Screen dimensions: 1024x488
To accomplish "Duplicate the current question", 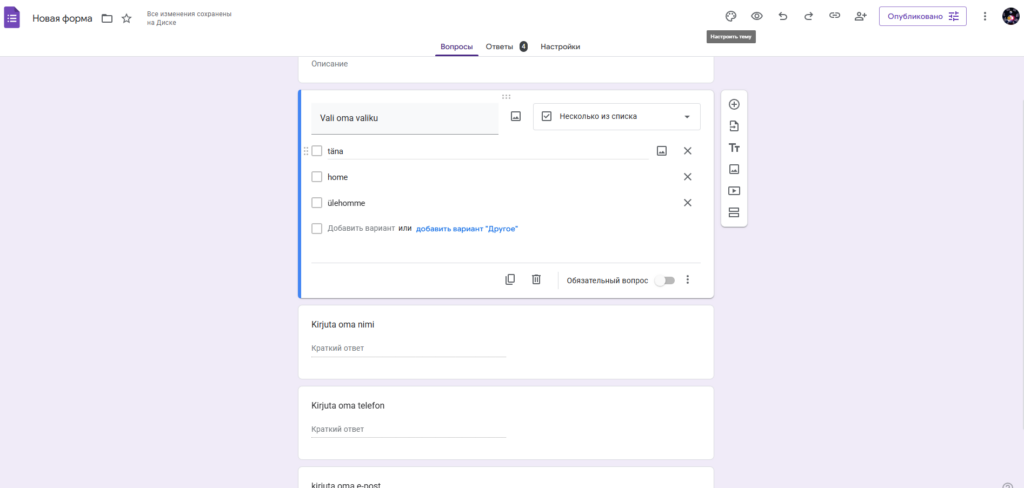I will (x=510, y=280).
